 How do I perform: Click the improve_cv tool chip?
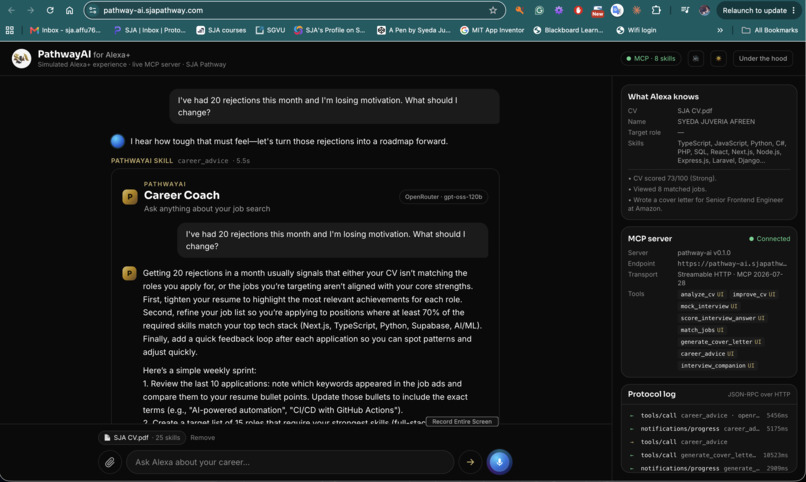click(754, 294)
